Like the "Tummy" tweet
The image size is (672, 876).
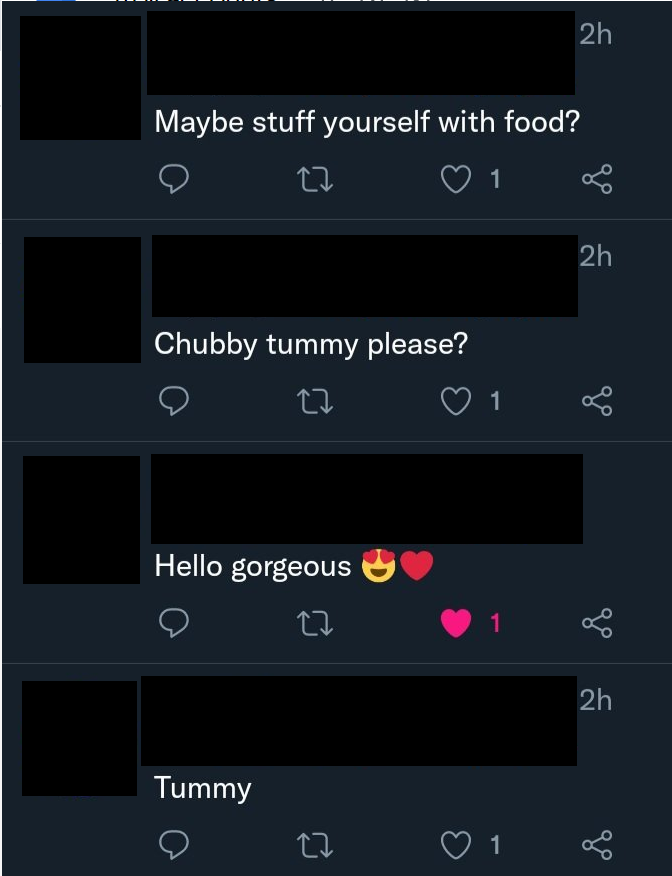[456, 846]
